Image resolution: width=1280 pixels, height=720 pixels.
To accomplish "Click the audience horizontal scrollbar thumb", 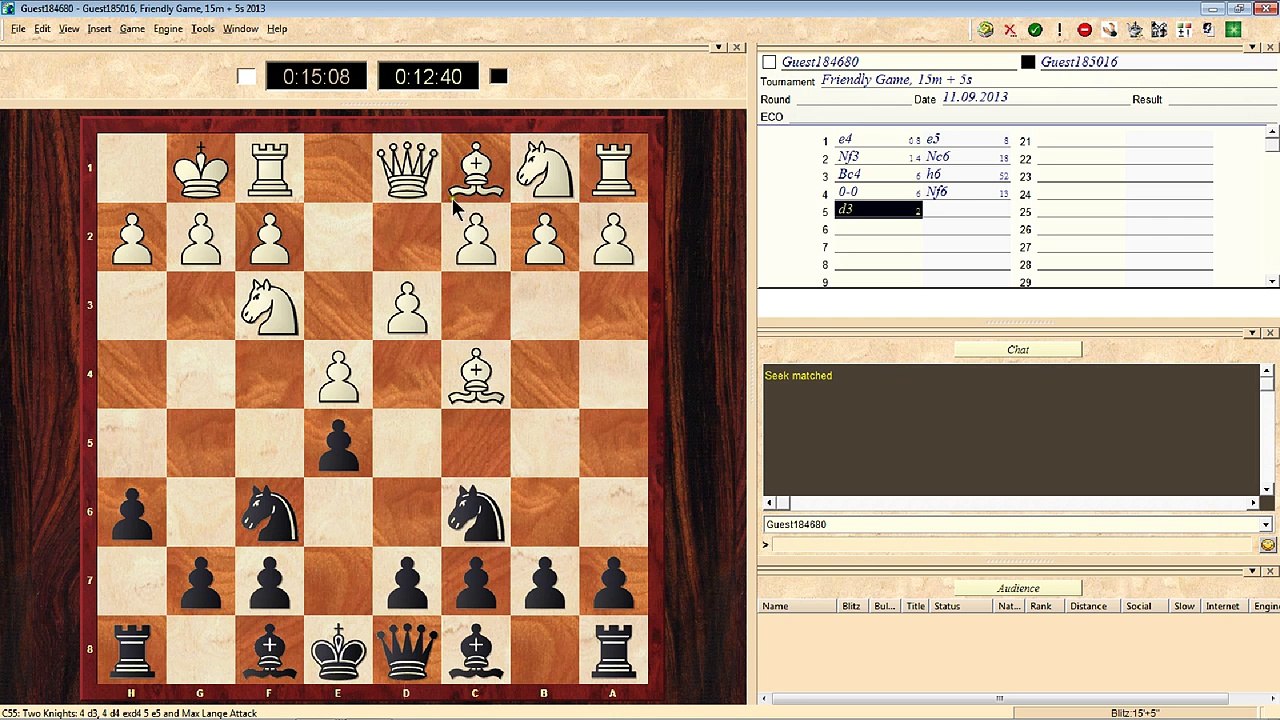I will 999,699.
